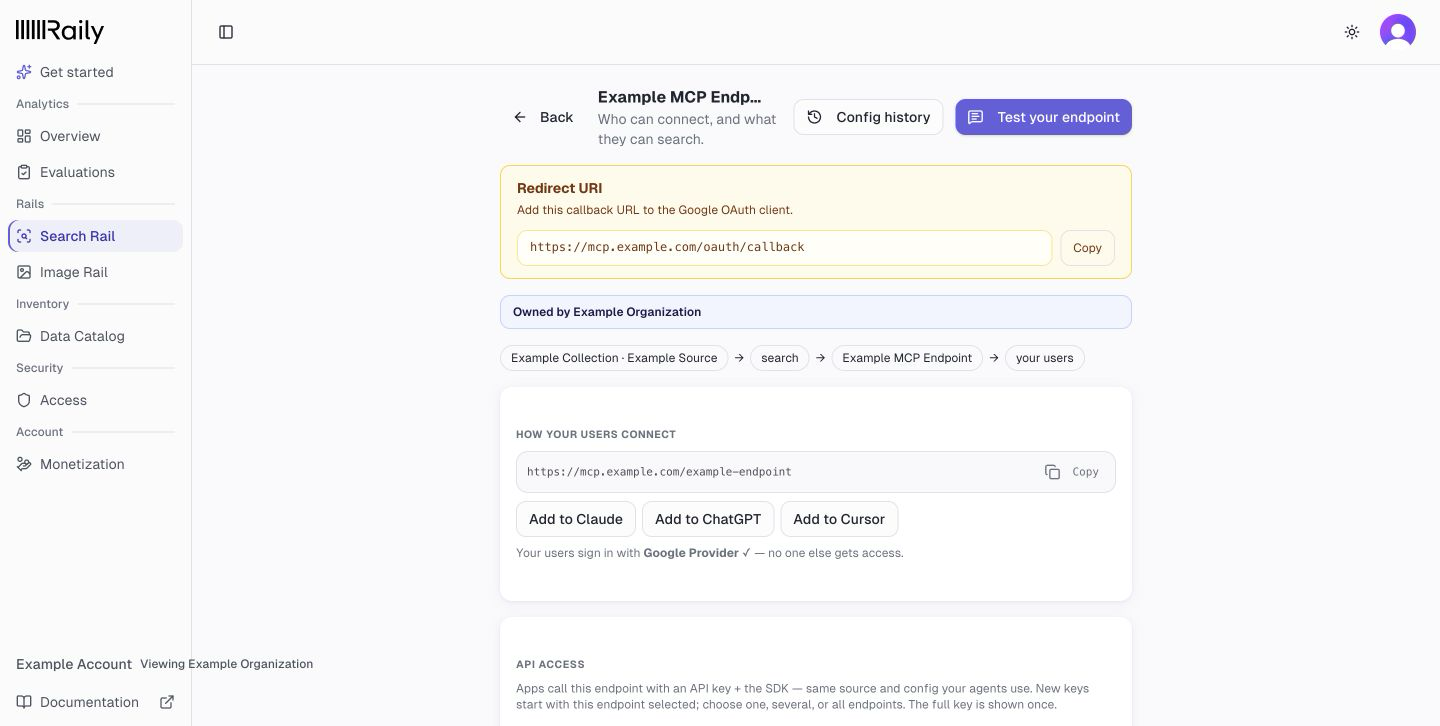This screenshot has height=726, width=1440.
Task: Open Get started in the sidebar
Action: click(x=95, y=72)
